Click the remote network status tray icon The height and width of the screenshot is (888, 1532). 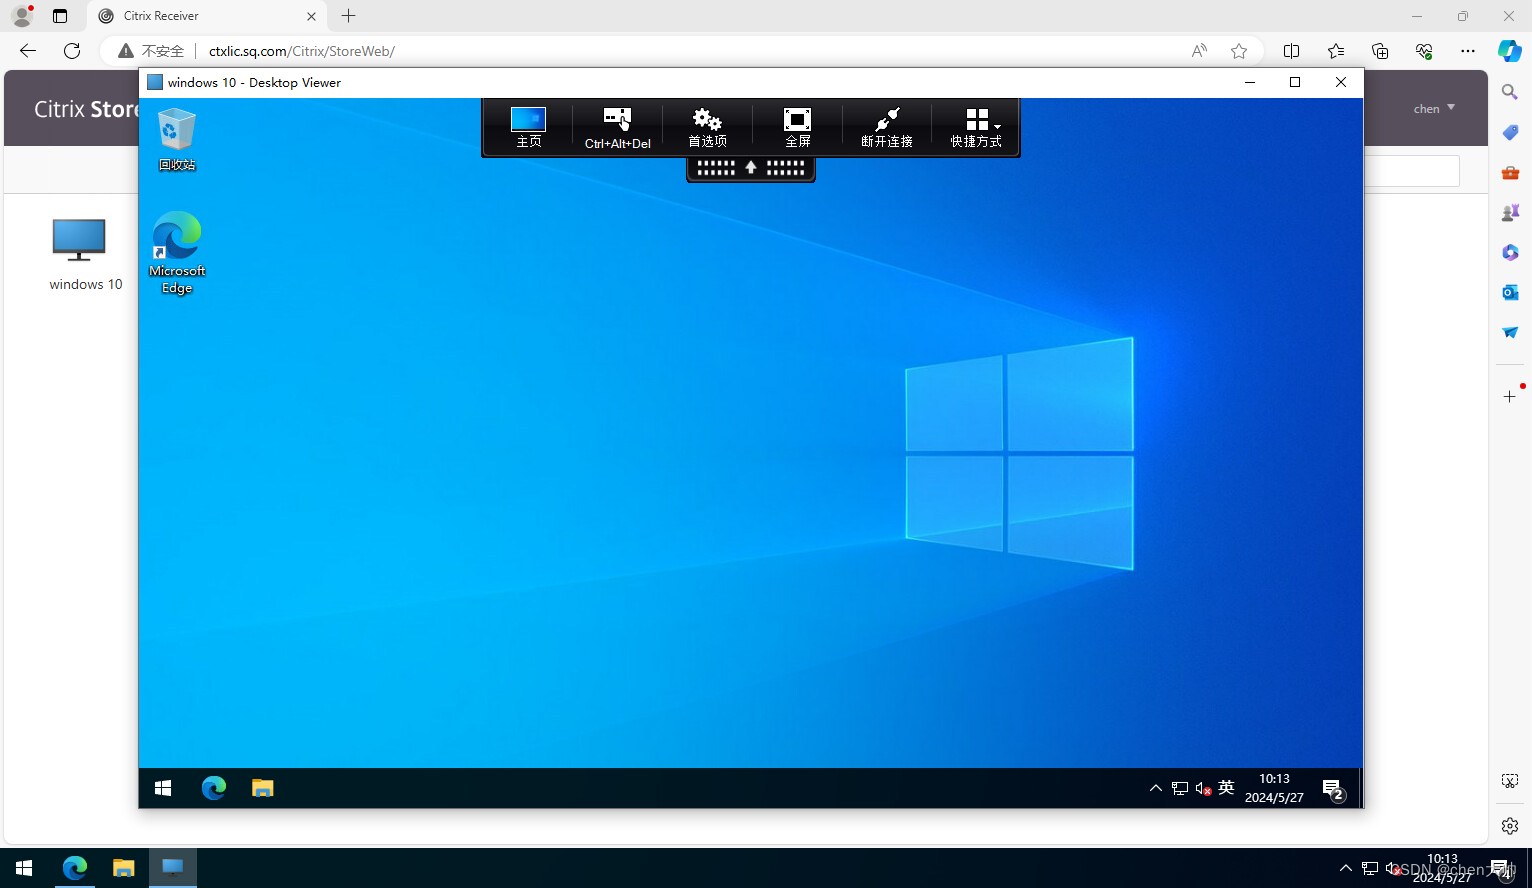tap(1180, 788)
